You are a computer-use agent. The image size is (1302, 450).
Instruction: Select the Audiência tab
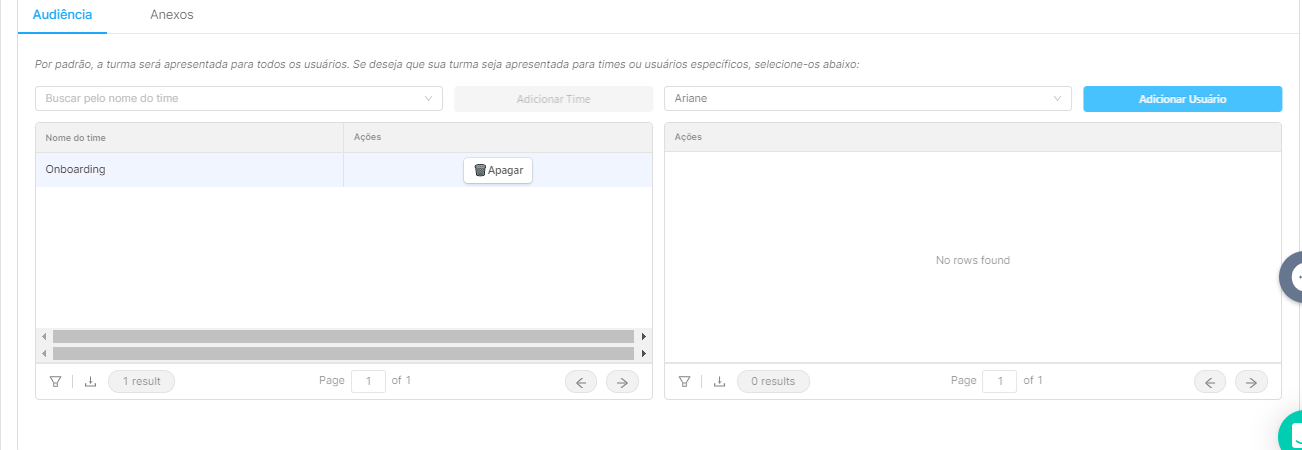(x=63, y=15)
